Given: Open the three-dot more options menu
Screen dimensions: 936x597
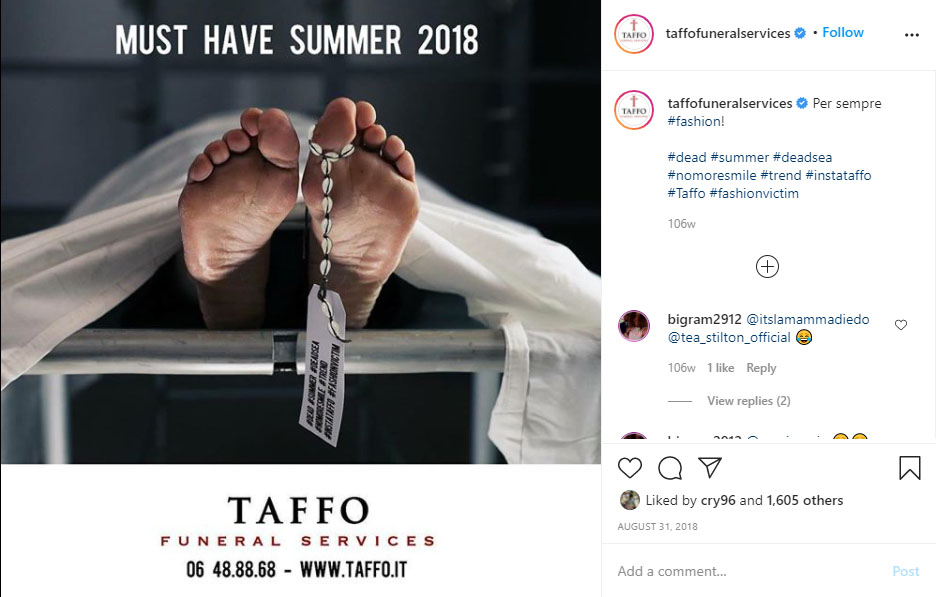Looking at the screenshot, I should click(x=912, y=35).
